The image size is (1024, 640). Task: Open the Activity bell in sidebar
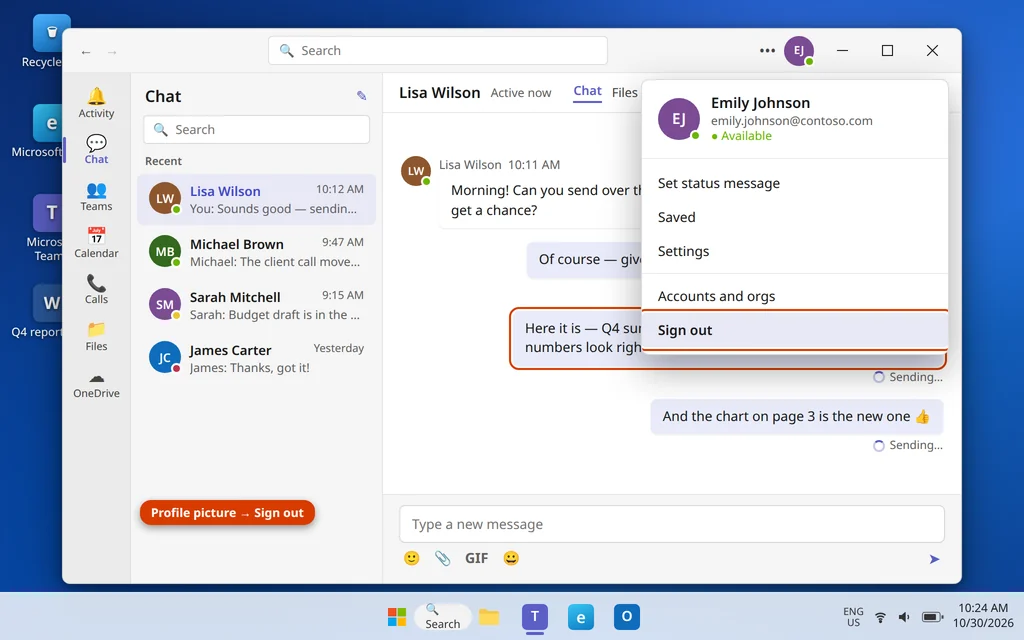pyautogui.click(x=96, y=103)
